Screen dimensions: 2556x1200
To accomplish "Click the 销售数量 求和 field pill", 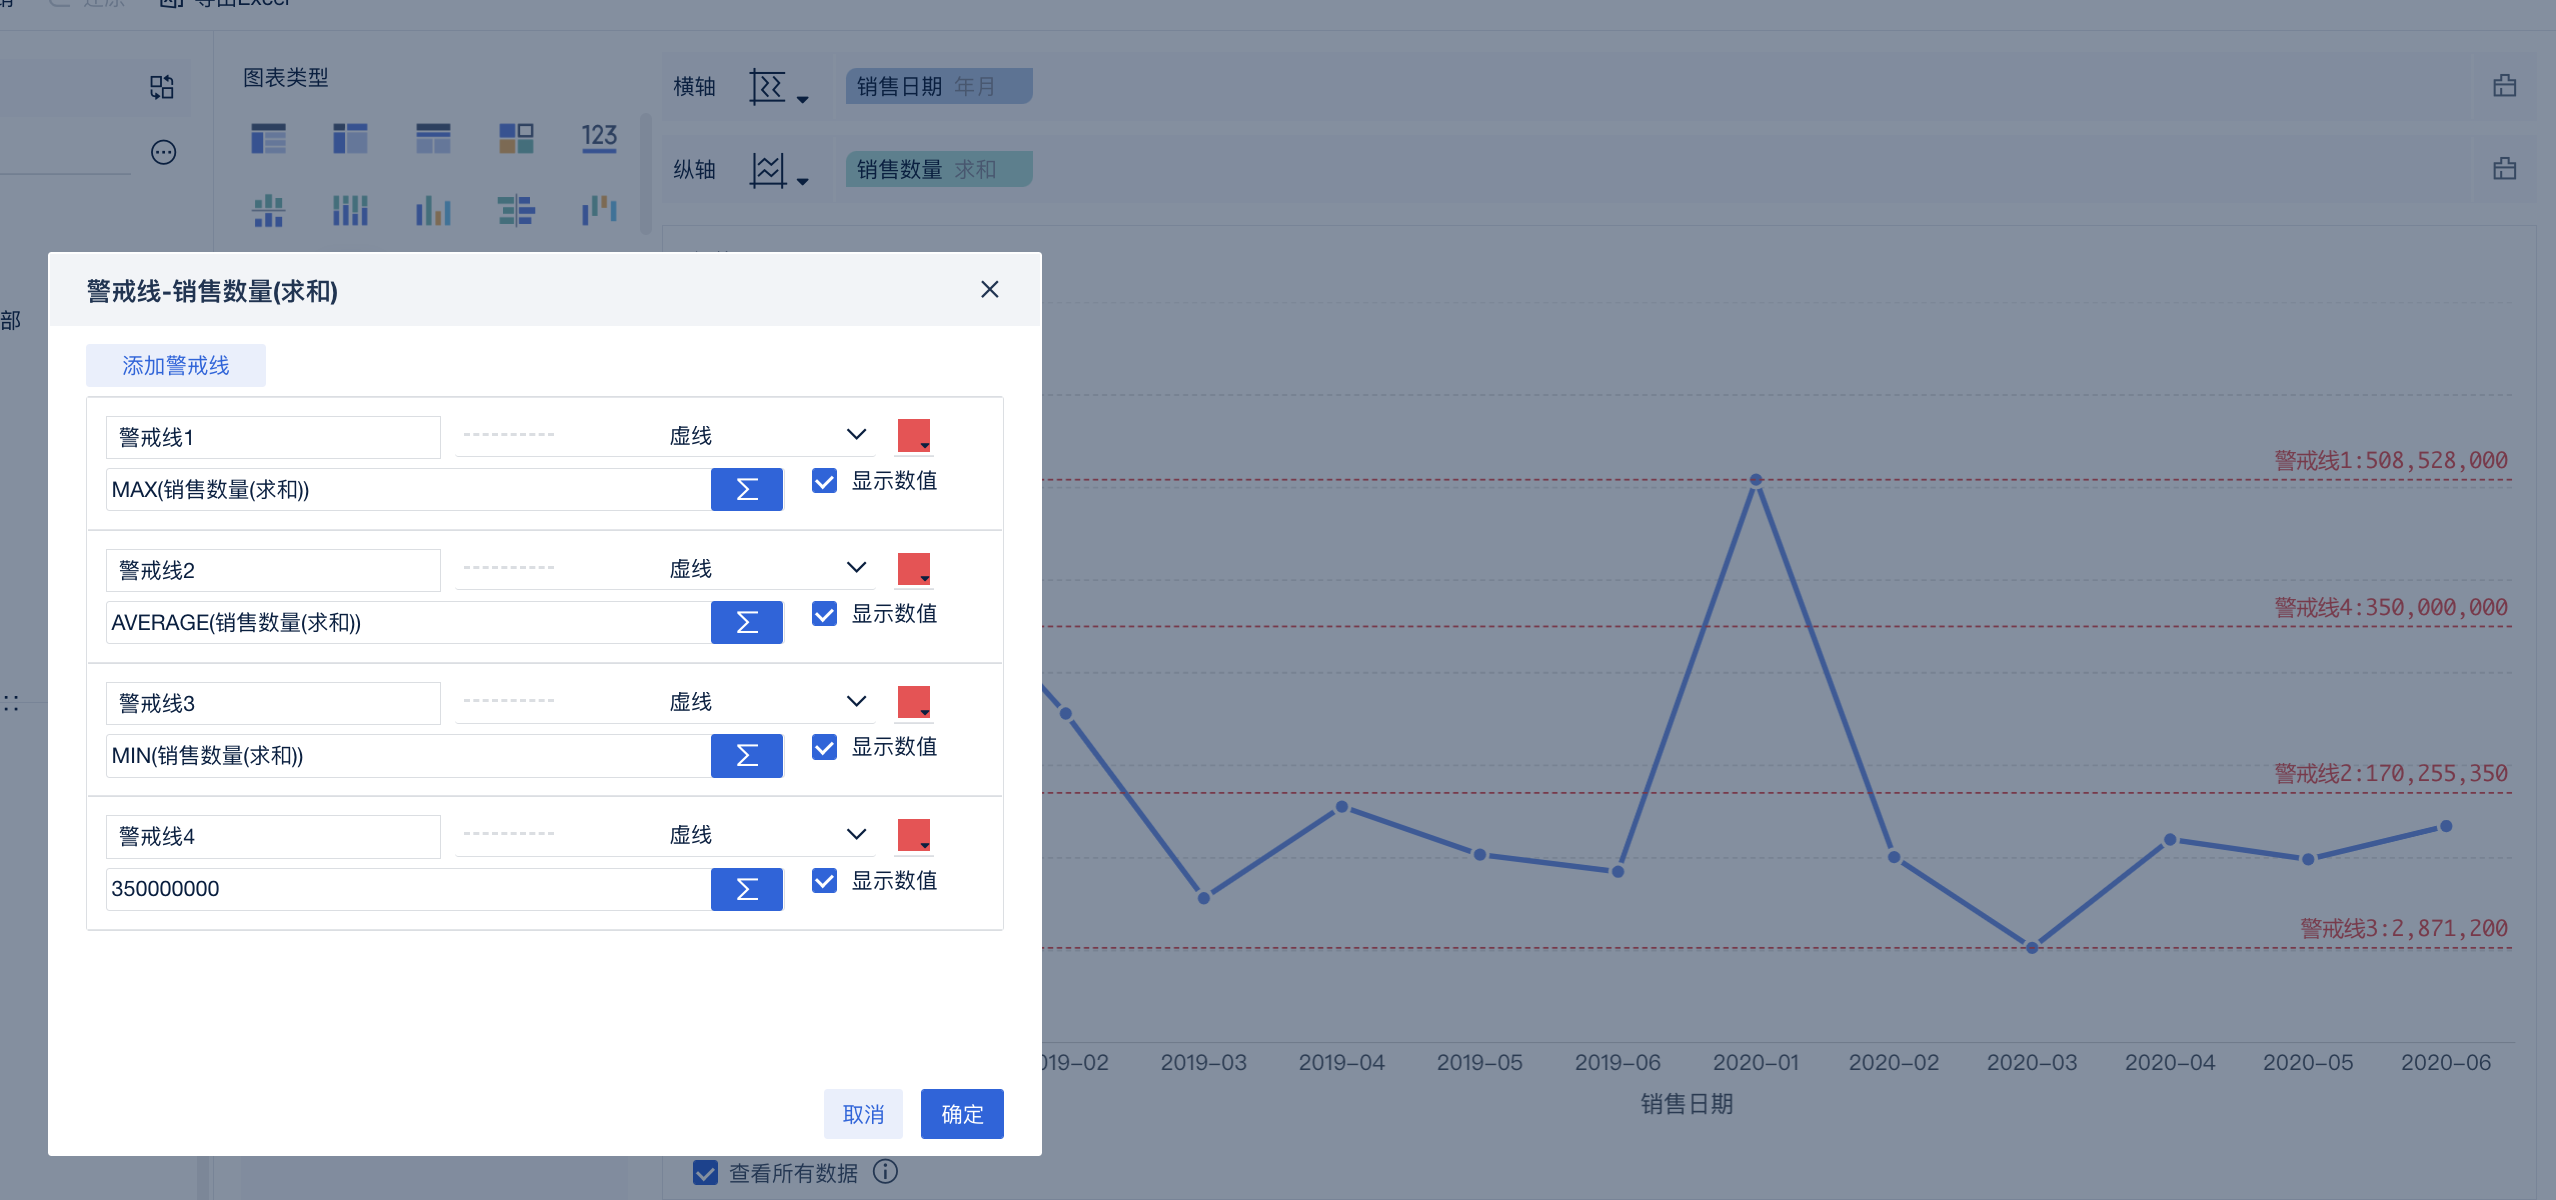I will pyautogui.click(x=938, y=170).
